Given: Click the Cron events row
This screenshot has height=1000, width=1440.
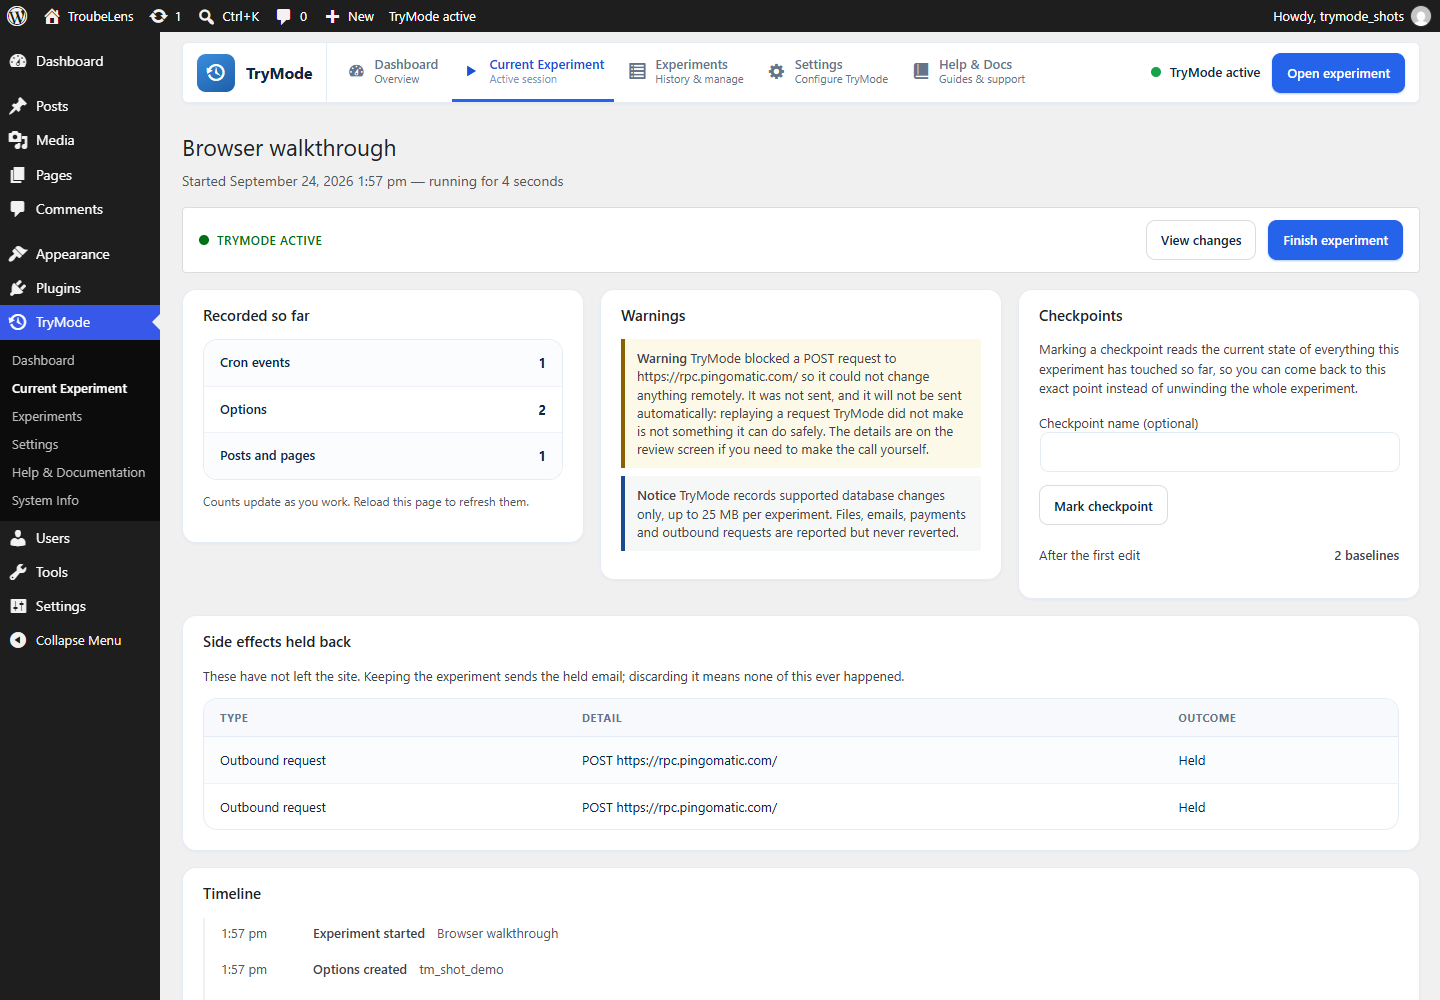Looking at the screenshot, I should click(383, 363).
